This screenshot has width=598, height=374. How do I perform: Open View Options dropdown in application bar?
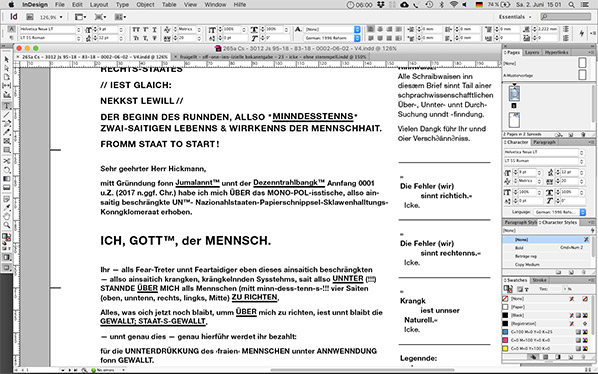pyautogui.click(x=80, y=17)
